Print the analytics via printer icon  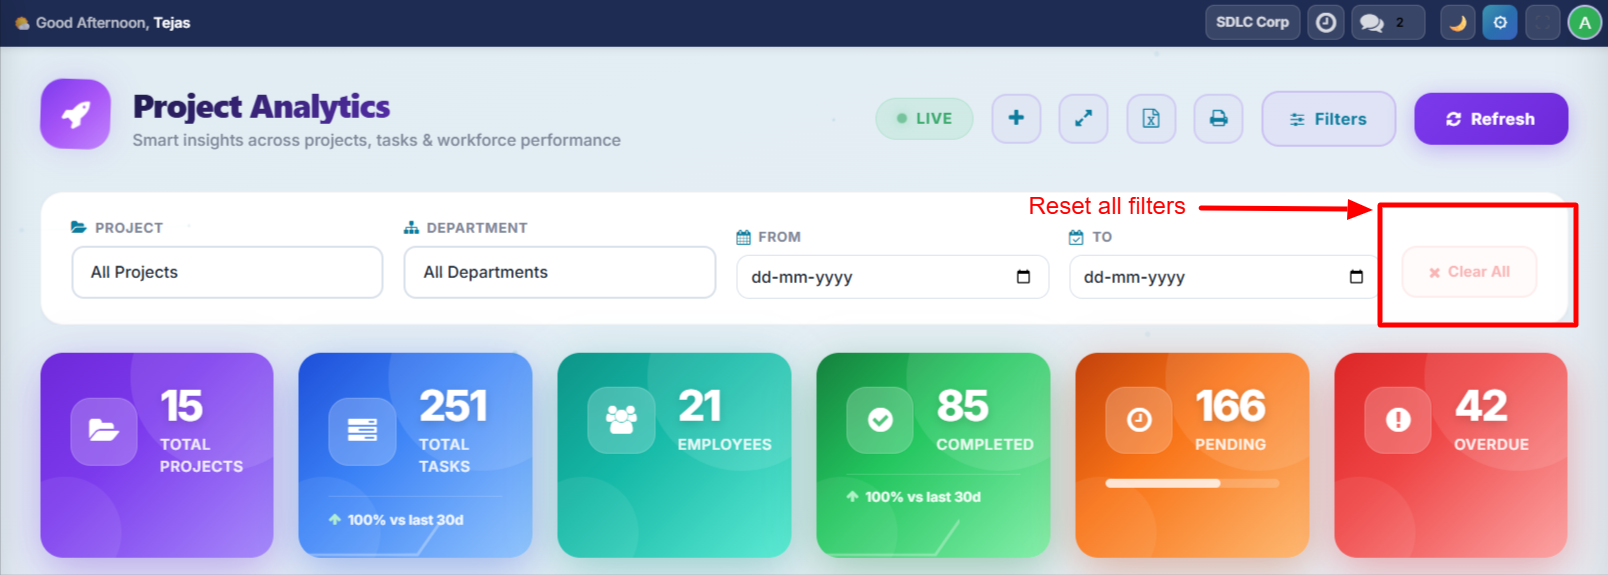click(1218, 119)
